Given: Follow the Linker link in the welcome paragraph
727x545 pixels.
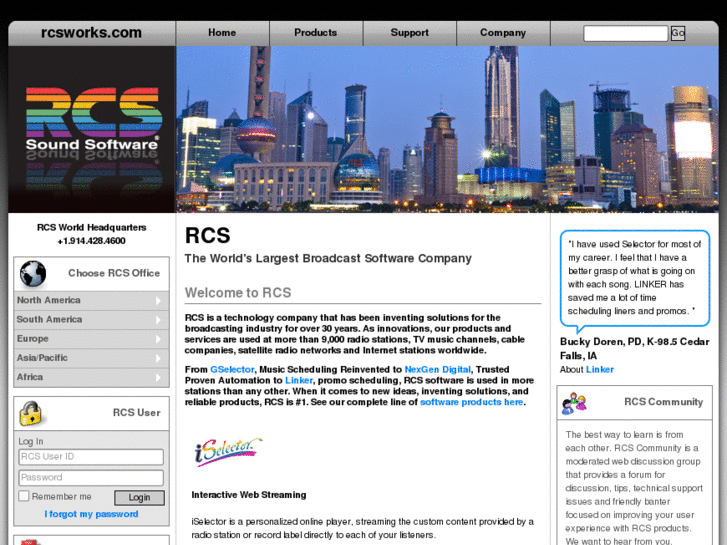Looking at the screenshot, I should (x=299, y=380).
